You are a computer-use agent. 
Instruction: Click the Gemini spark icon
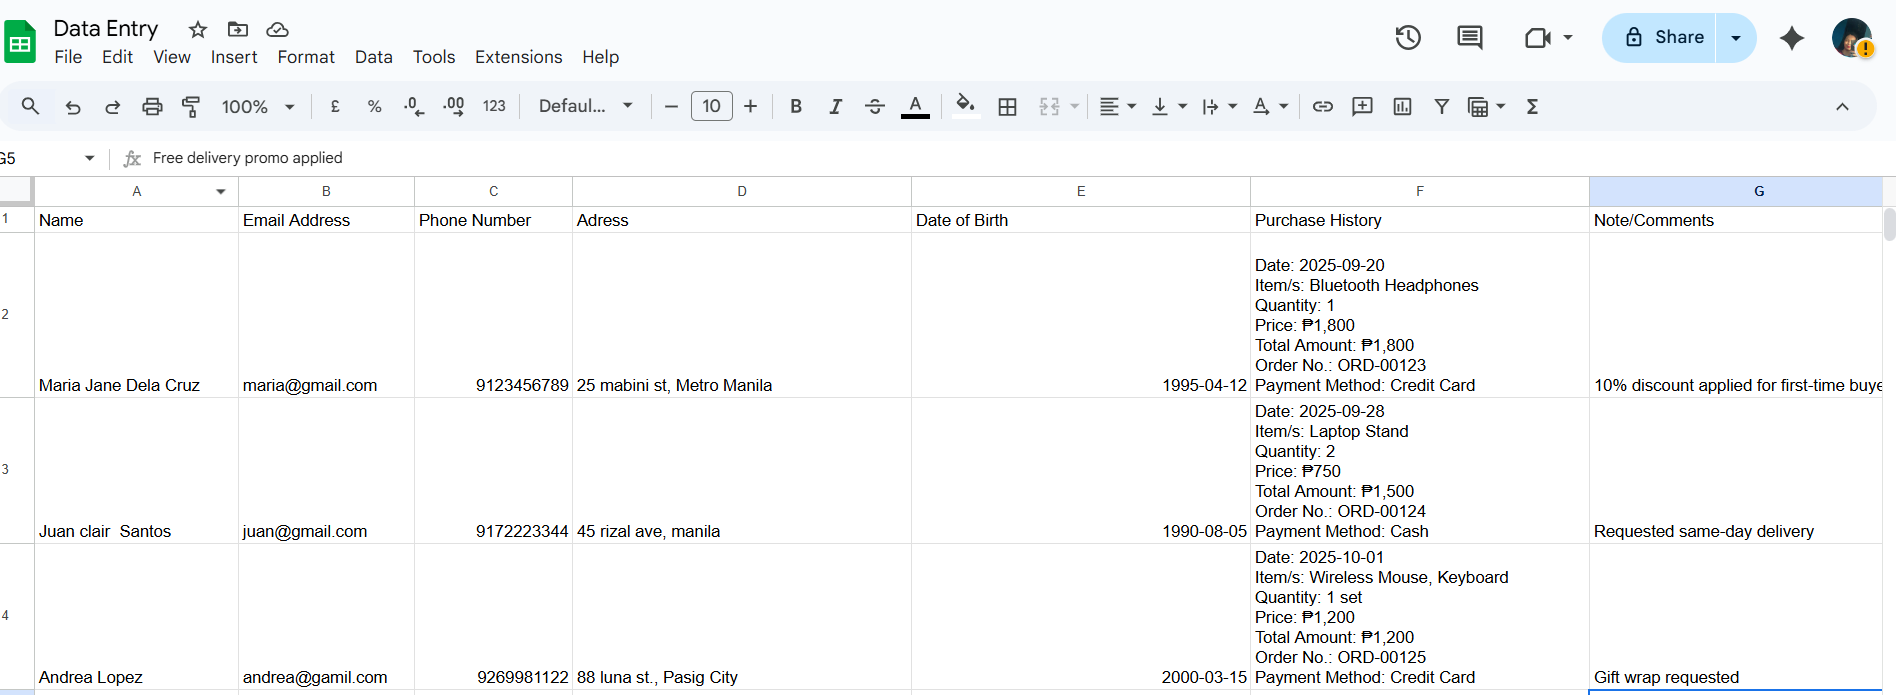(1791, 38)
